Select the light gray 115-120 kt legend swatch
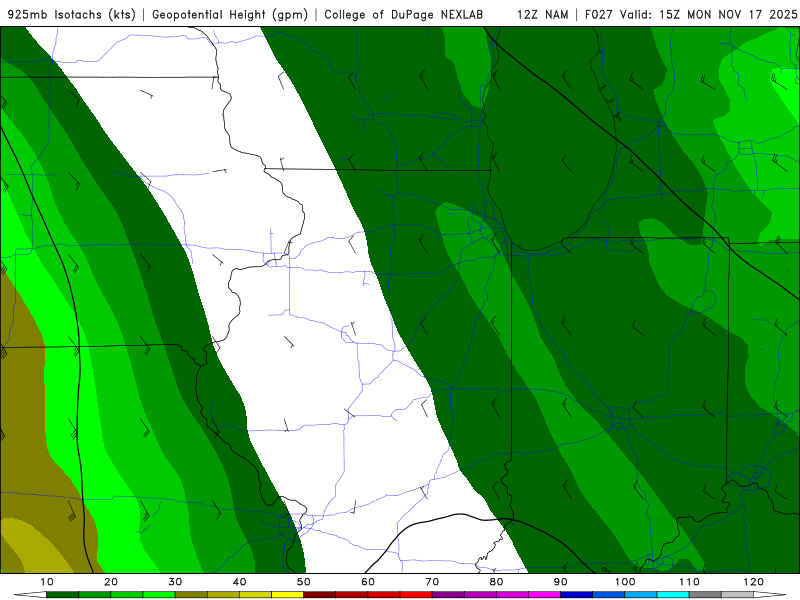The image size is (800, 600). pyautogui.click(x=737, y=595)
